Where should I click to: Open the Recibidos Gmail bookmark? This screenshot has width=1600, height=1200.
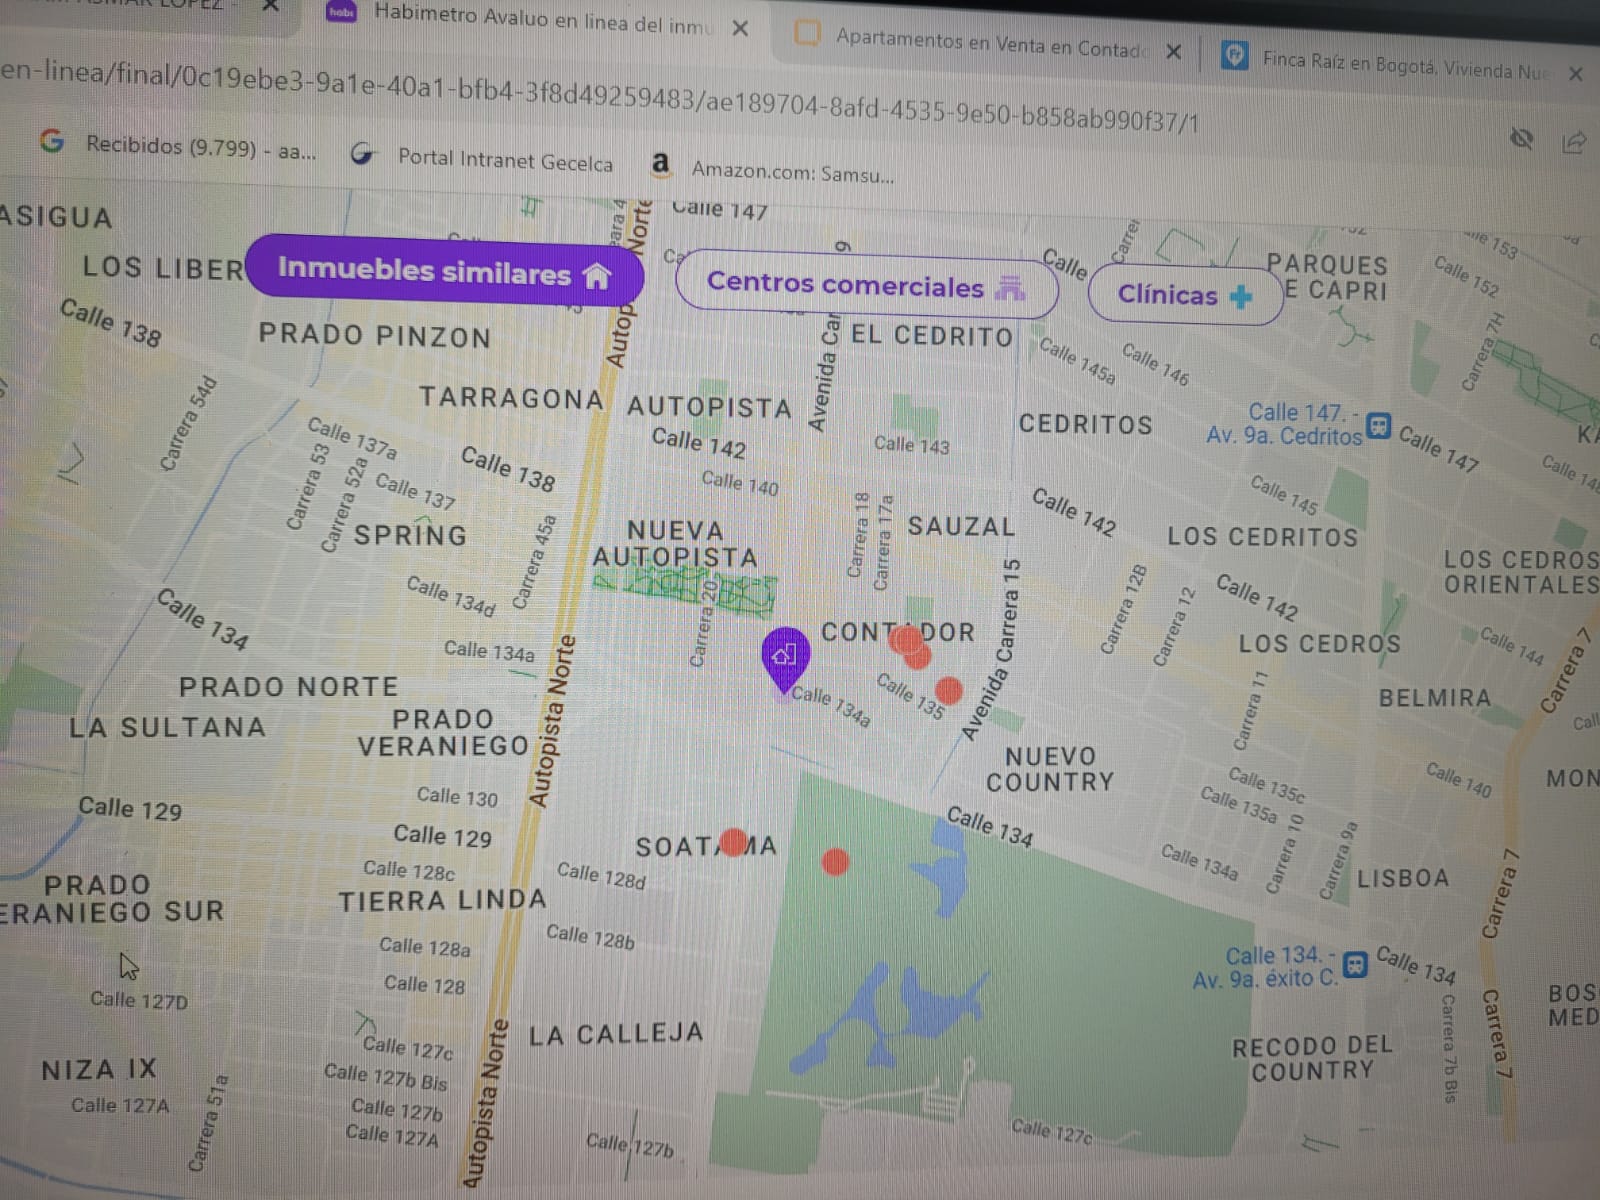point(178,146)
